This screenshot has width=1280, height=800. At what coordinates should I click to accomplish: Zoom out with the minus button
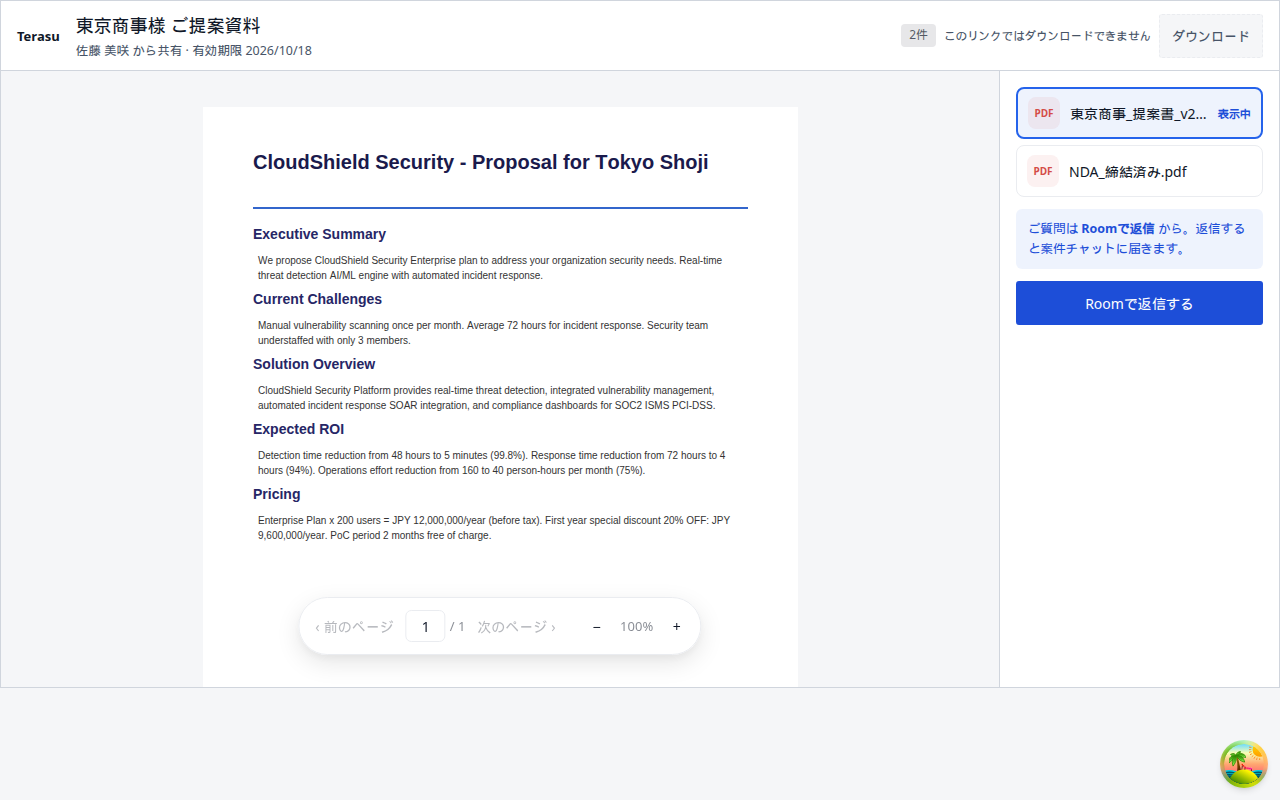tap(597, 627)
